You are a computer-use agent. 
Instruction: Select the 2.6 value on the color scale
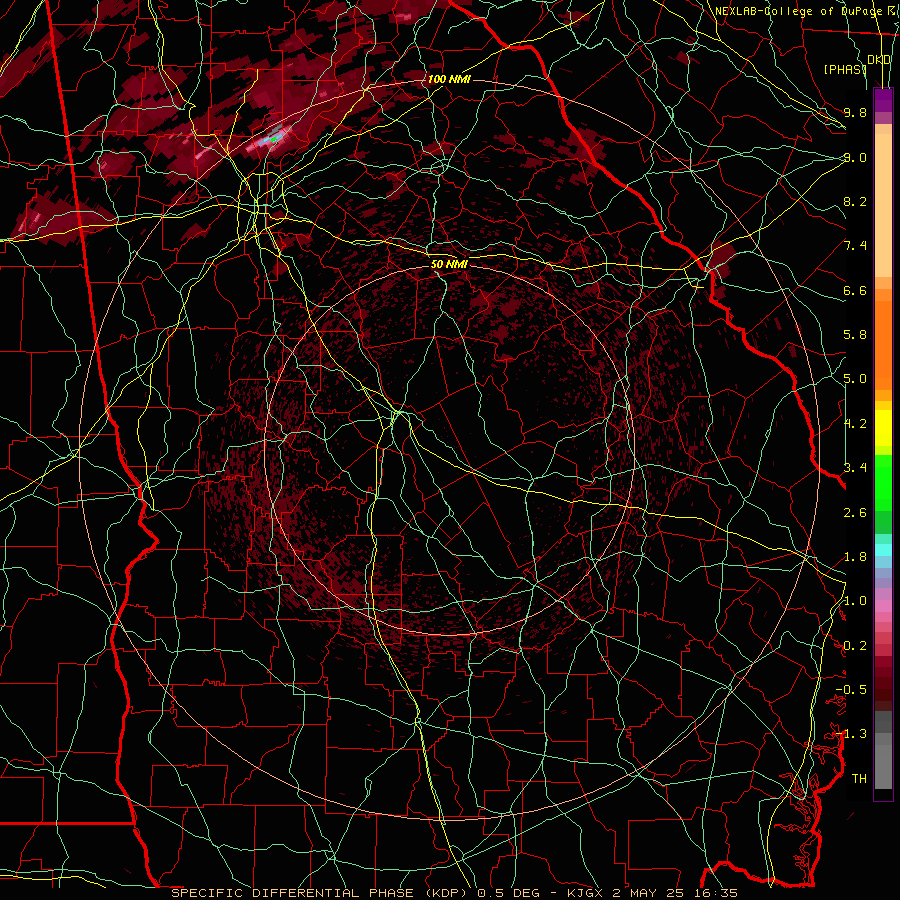point(855,513)
